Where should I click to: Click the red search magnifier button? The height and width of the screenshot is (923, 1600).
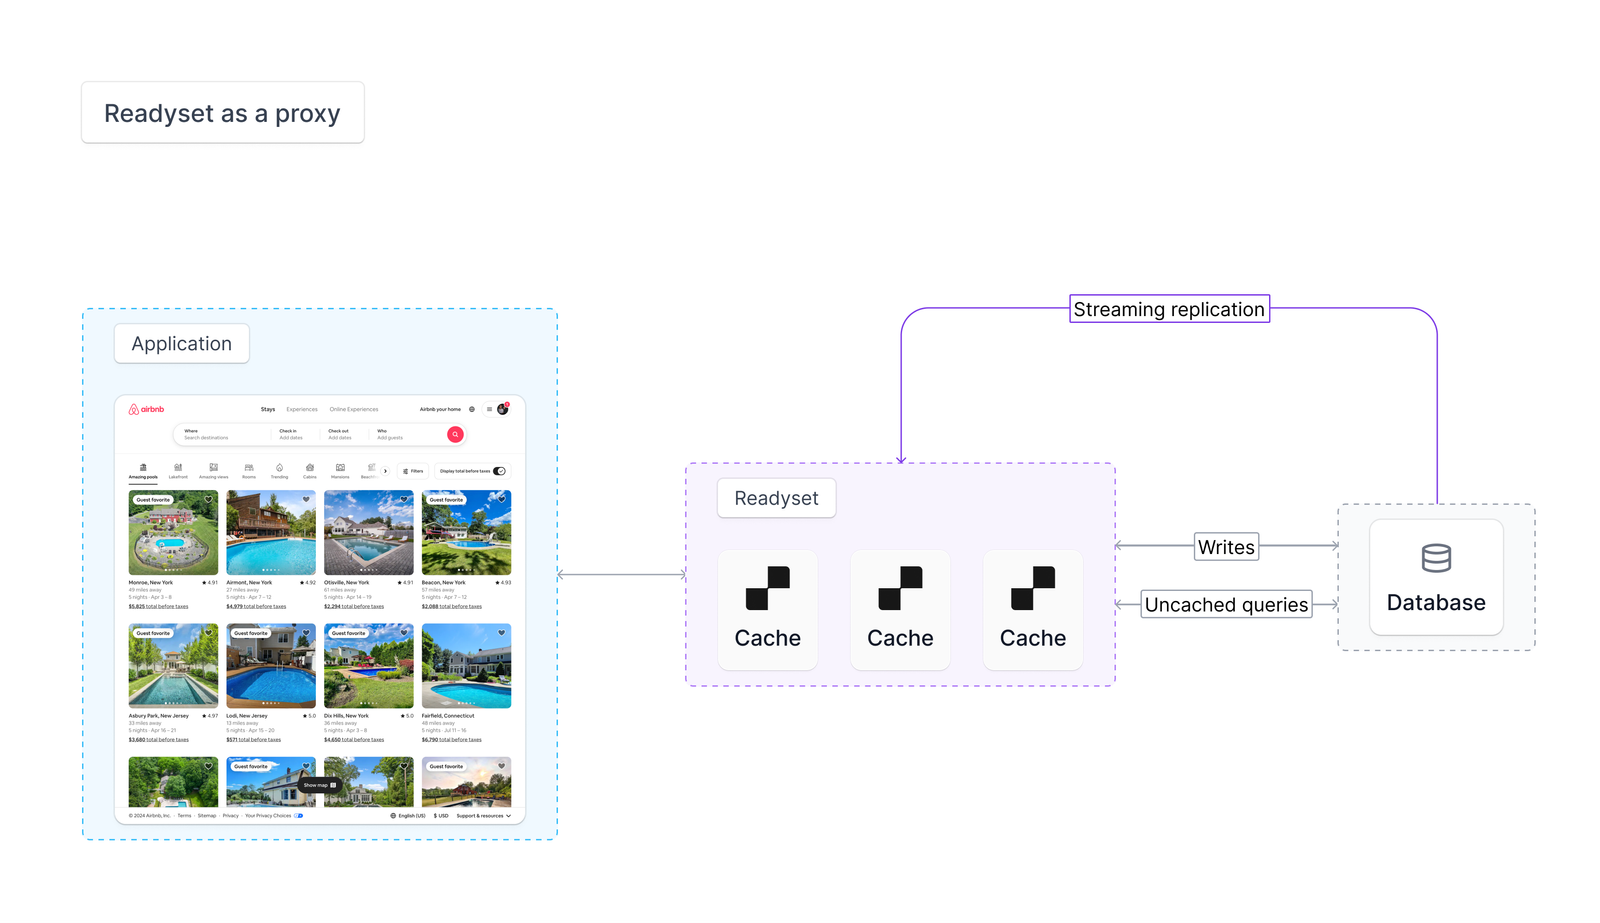coord(455,434)
